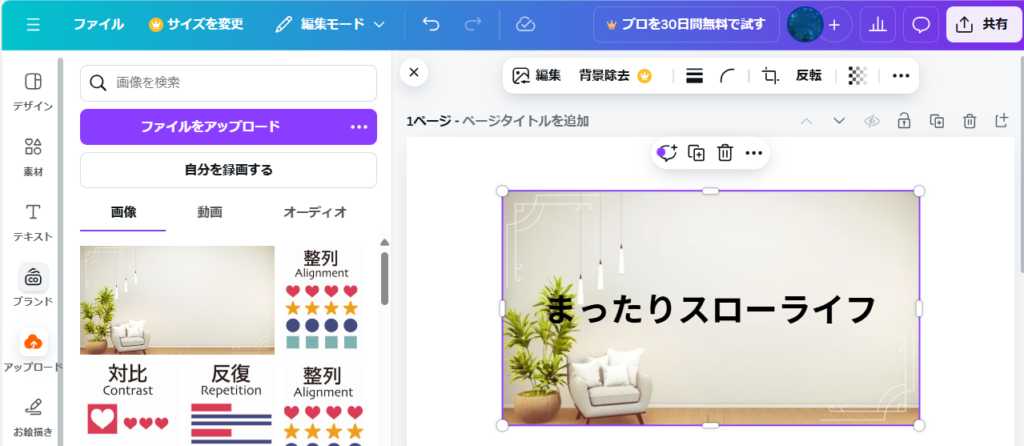This screenshot has width=1024, height=446.
Task: Open アップロード panel in sidebar
Action: click(x=33, y=351)
